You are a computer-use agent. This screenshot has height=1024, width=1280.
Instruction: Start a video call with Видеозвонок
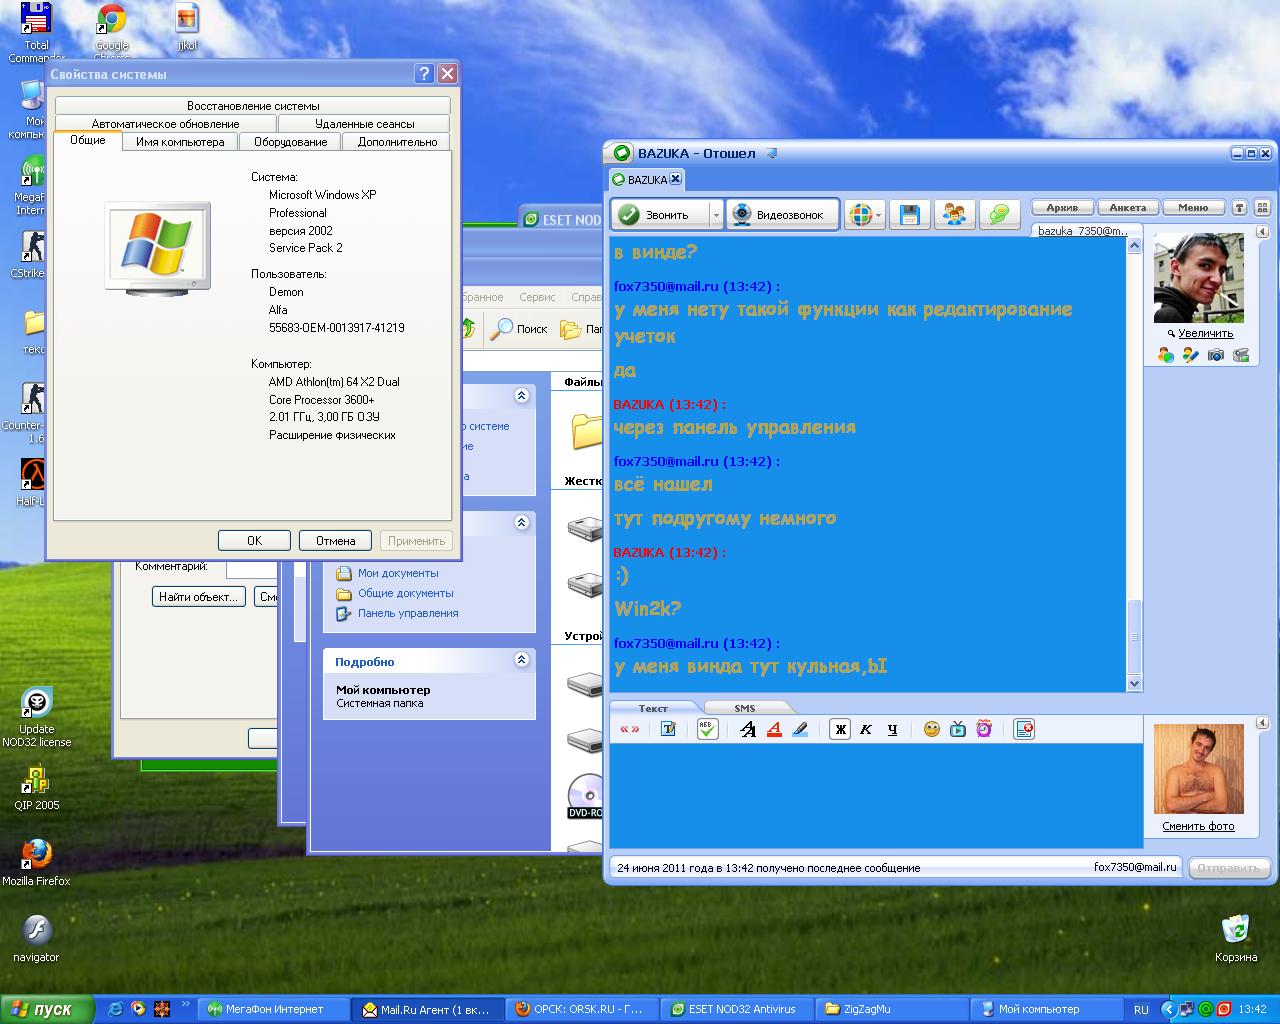(782, 215)
